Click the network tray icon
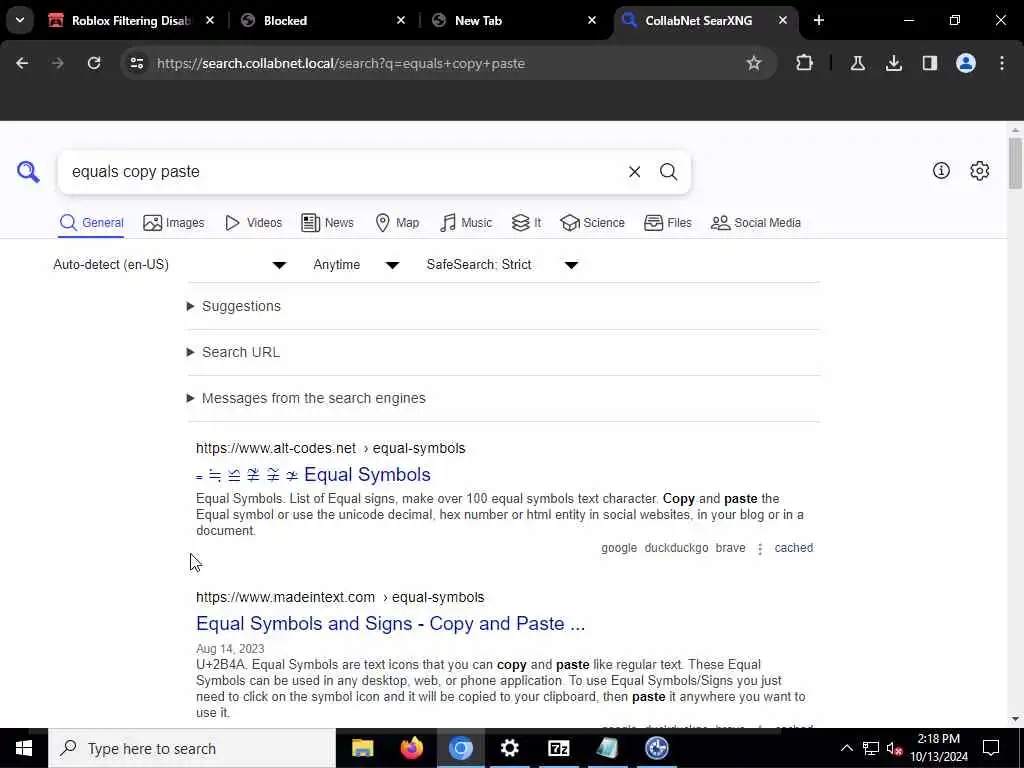The image size is (1024, 768). tap(871, 748)
